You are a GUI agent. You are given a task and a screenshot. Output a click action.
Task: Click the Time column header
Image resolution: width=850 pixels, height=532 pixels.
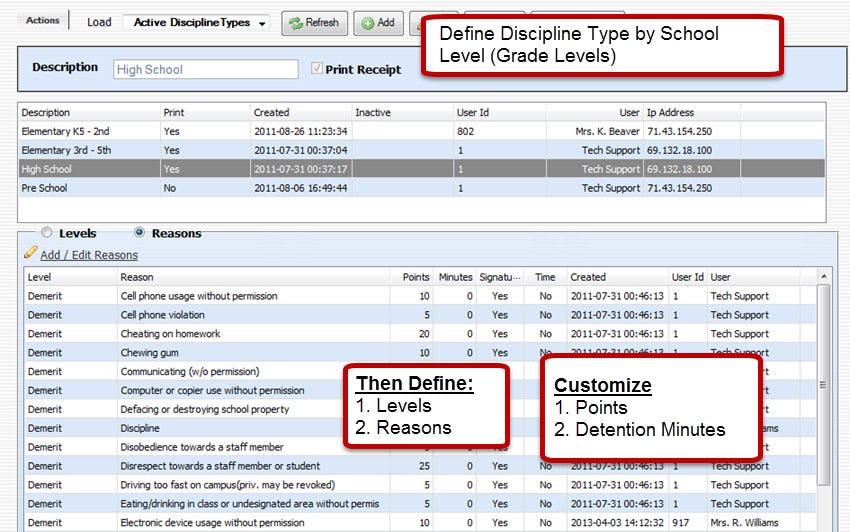tap(545, 277)
